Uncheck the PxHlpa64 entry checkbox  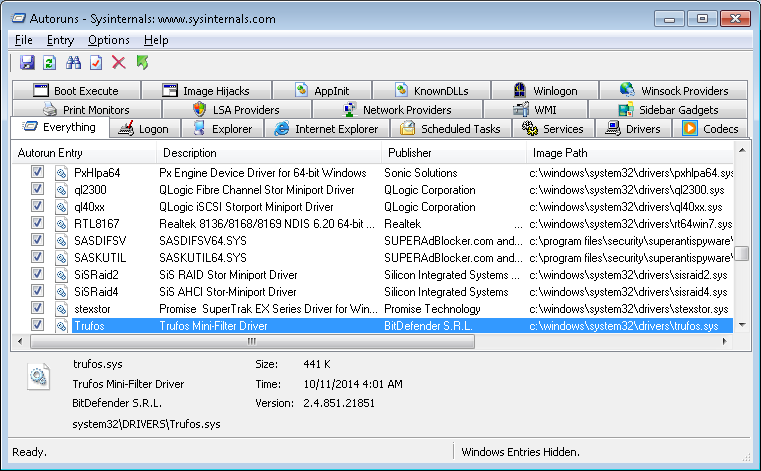(37, 172)
